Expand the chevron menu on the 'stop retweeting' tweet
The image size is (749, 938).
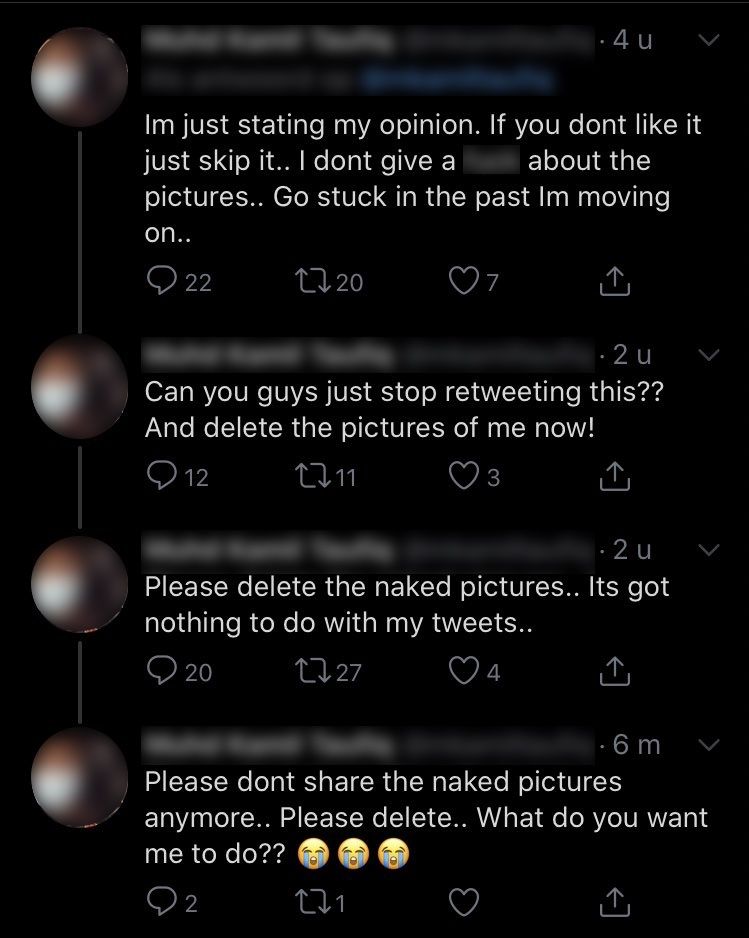click(708, 354)
